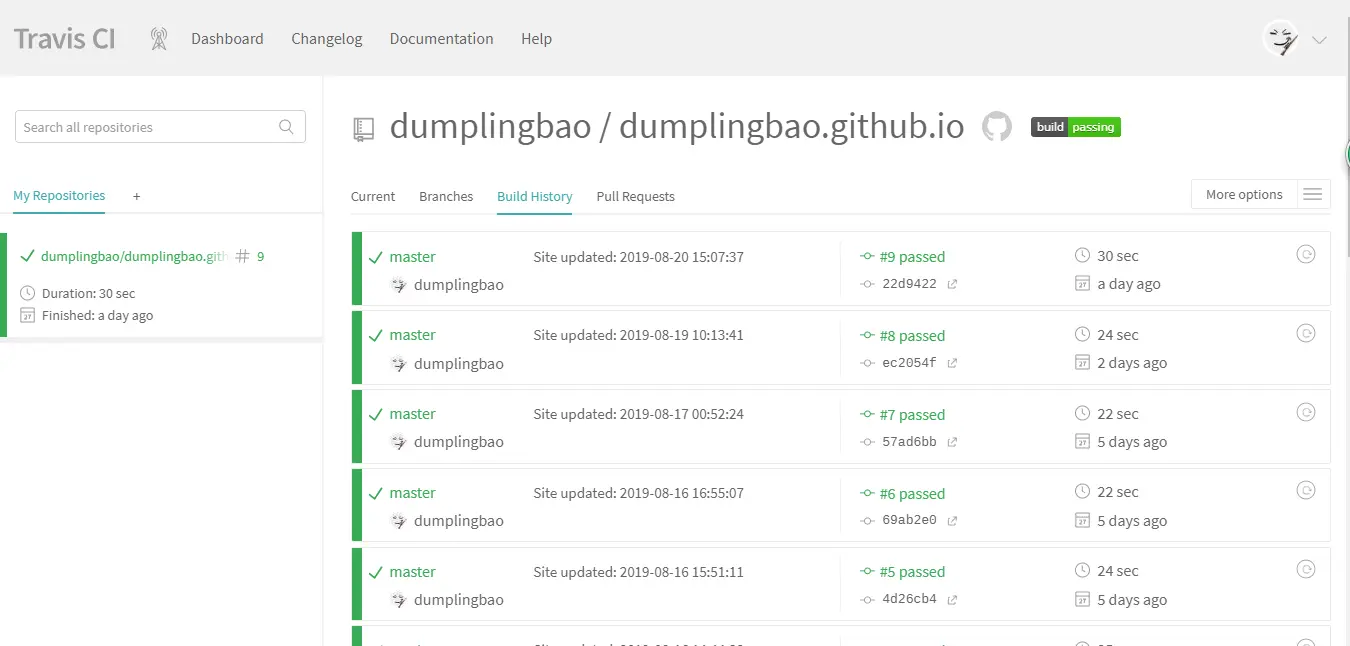The height and width of the screenshot is (646, 1350).
Task: Open commit 22d9422
Action: point(909,284)
